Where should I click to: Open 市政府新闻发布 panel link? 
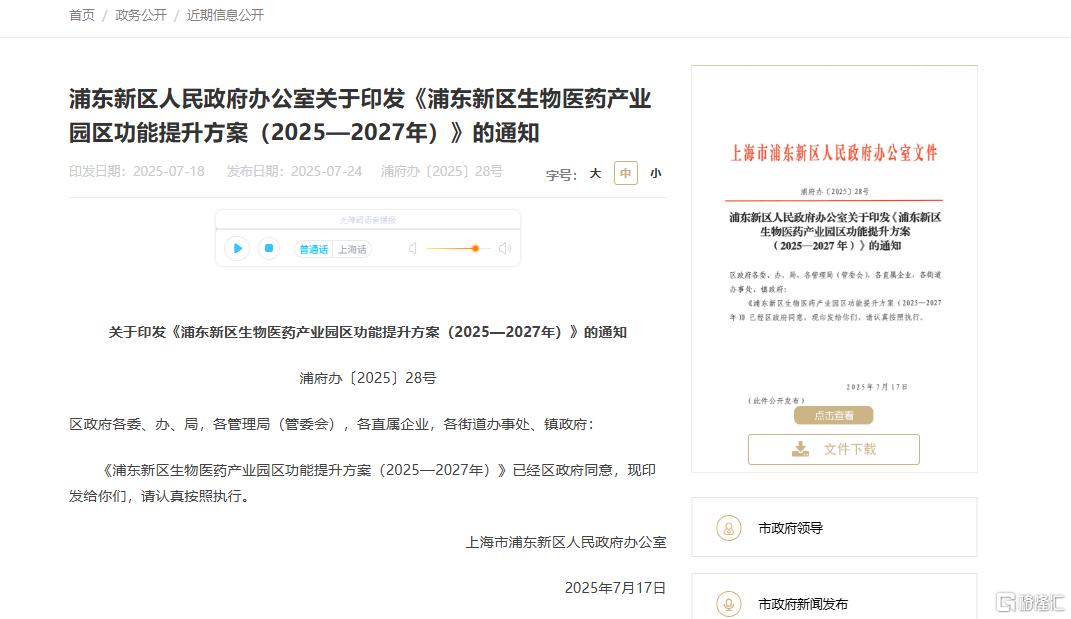834,596
